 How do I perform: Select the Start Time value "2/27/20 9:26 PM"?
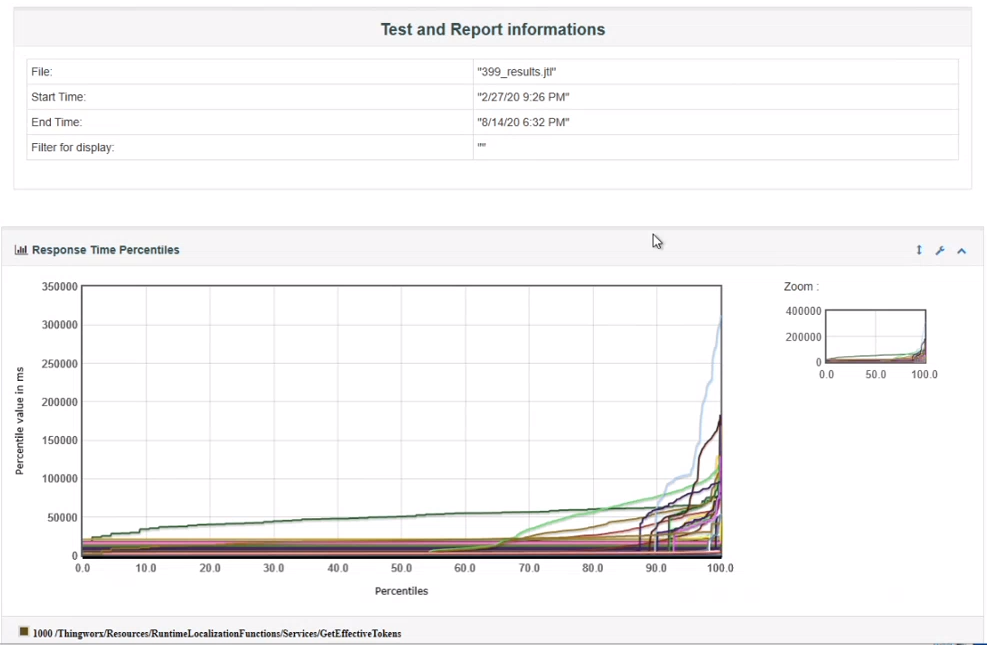click(x=523, y=97)
